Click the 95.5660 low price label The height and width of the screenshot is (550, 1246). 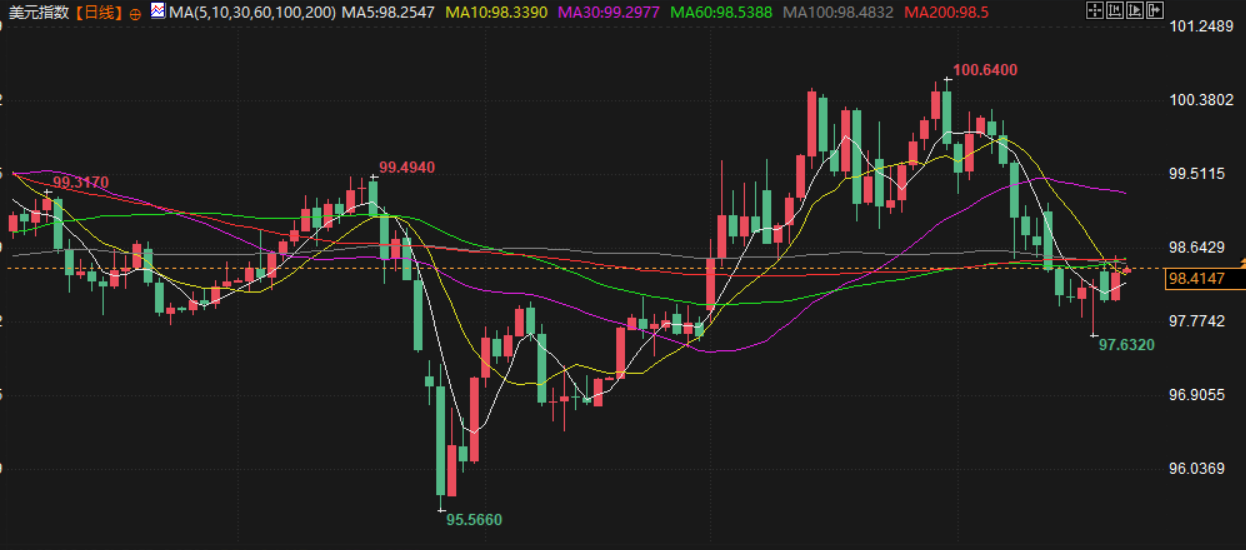[474, 520]
